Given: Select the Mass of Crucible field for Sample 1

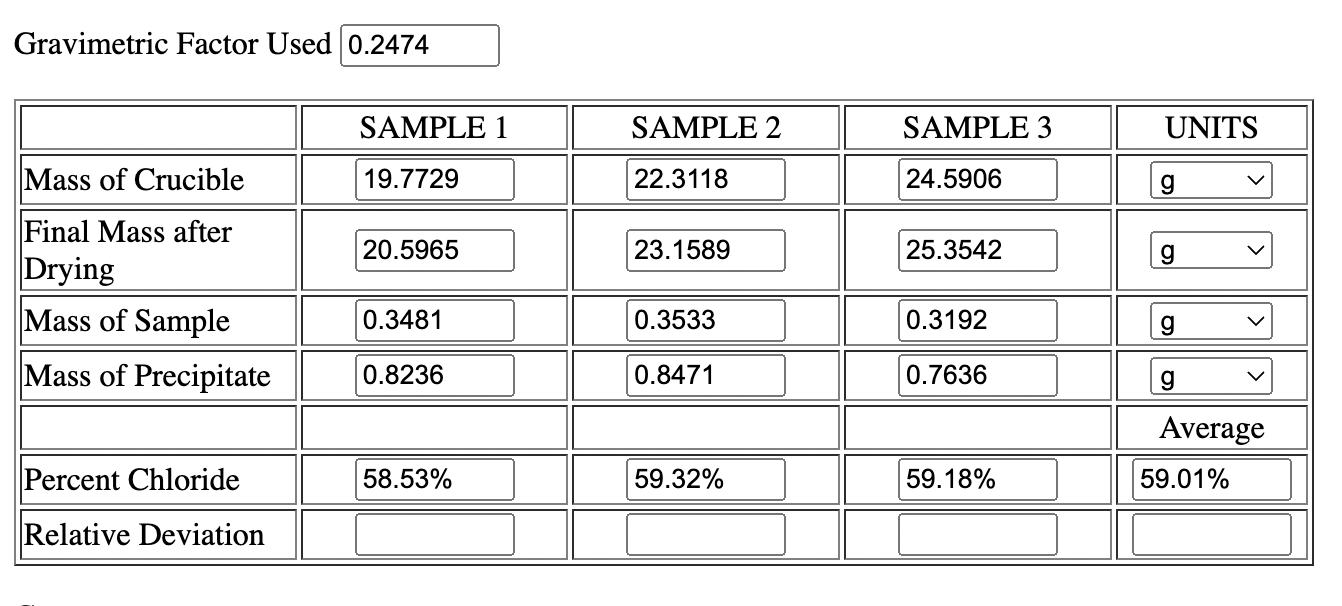Looking at the screenshot, I should [433, 180].
